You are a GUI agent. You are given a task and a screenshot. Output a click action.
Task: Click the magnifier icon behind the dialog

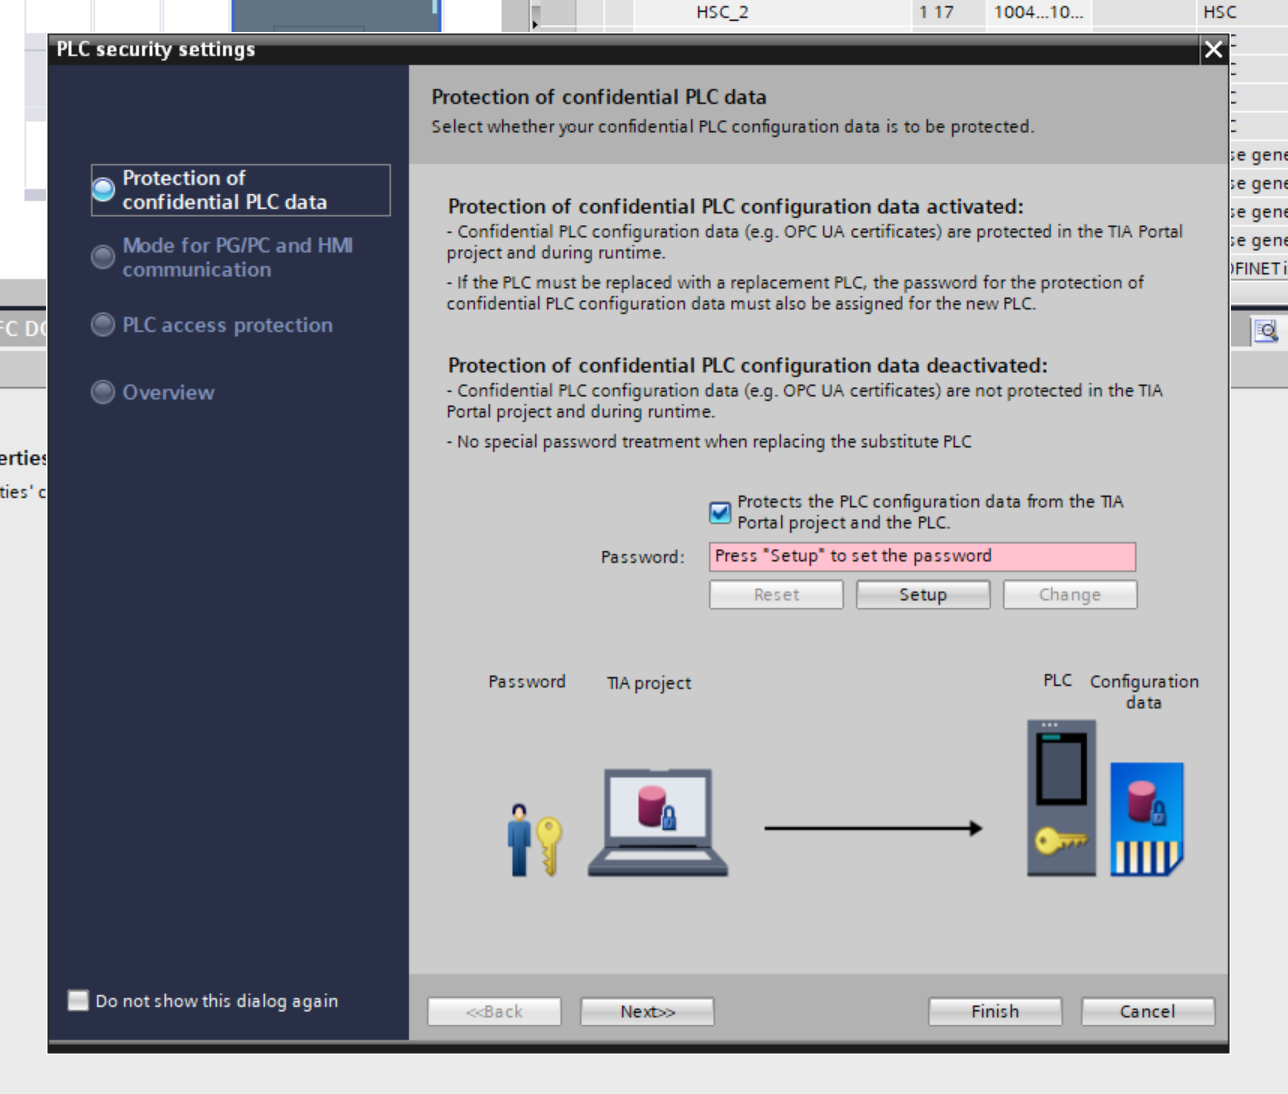click(x=1266, y=331)
